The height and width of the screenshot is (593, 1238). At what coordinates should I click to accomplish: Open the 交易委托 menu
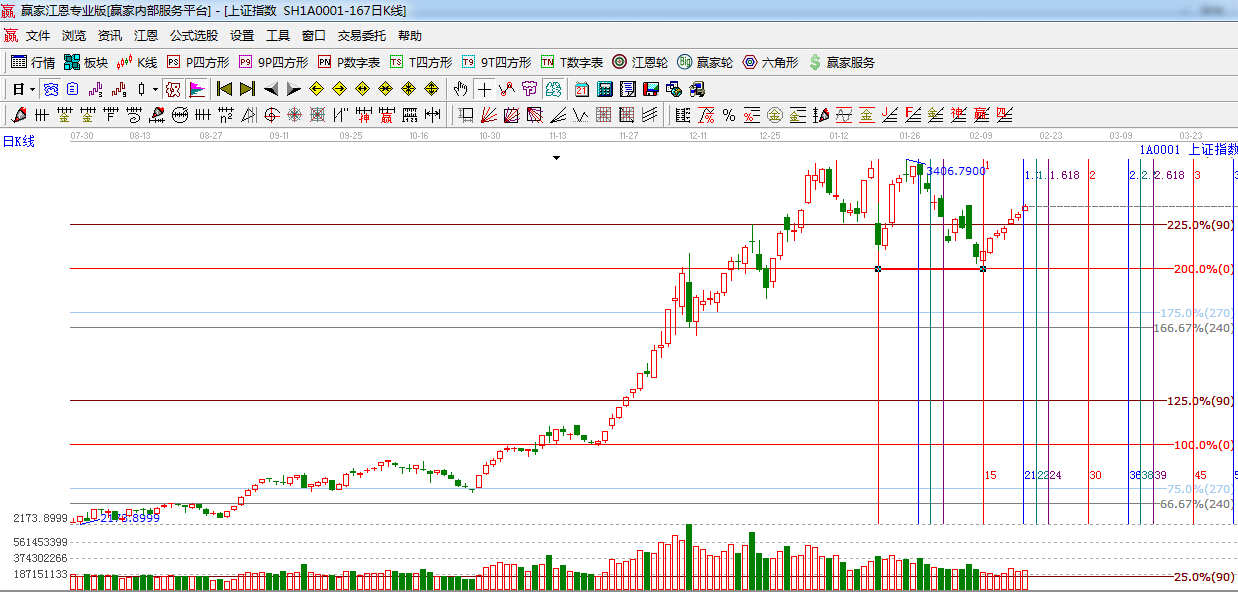361,35
